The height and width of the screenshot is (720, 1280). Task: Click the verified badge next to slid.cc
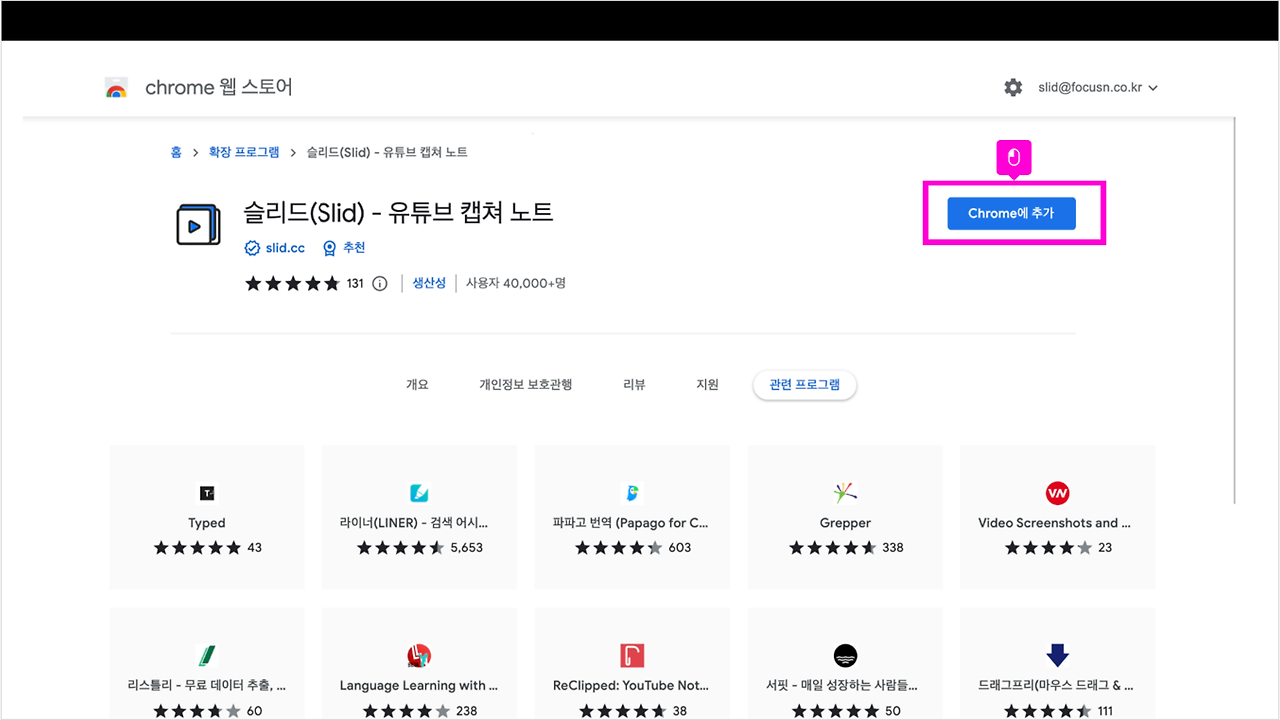pos(252,247)
